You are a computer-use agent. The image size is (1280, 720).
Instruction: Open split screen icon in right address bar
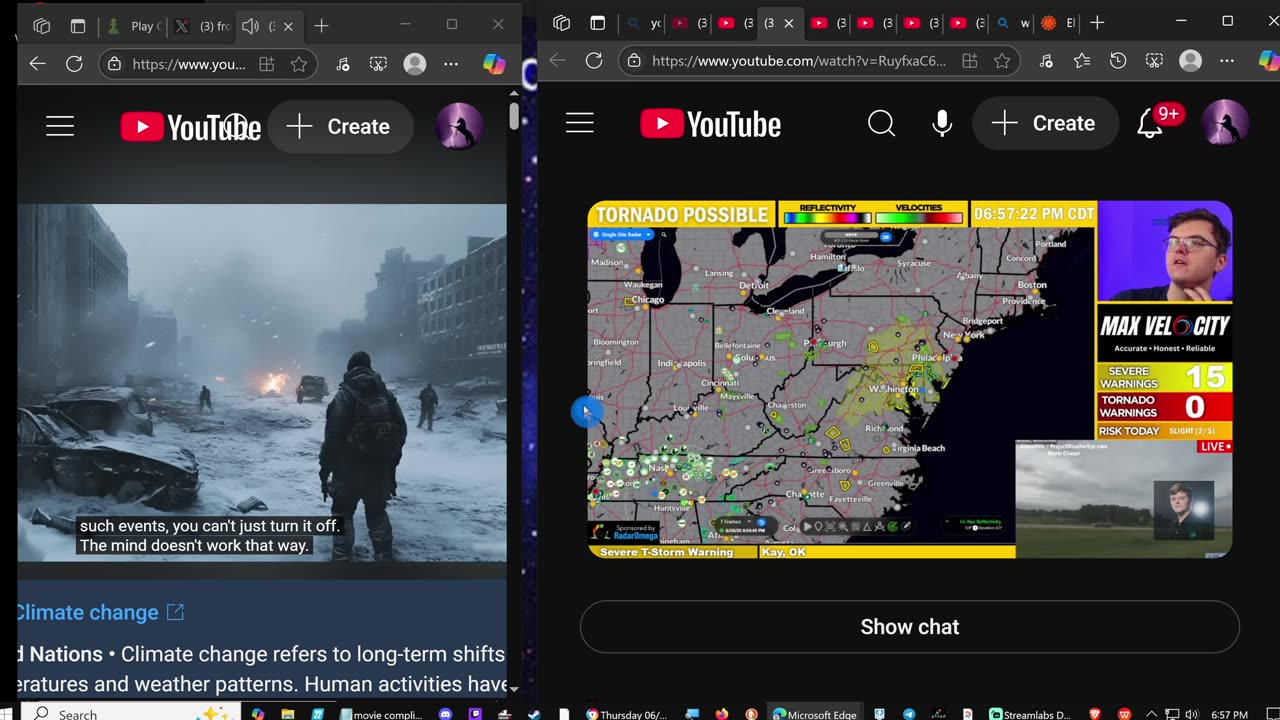tap(969, 61)
